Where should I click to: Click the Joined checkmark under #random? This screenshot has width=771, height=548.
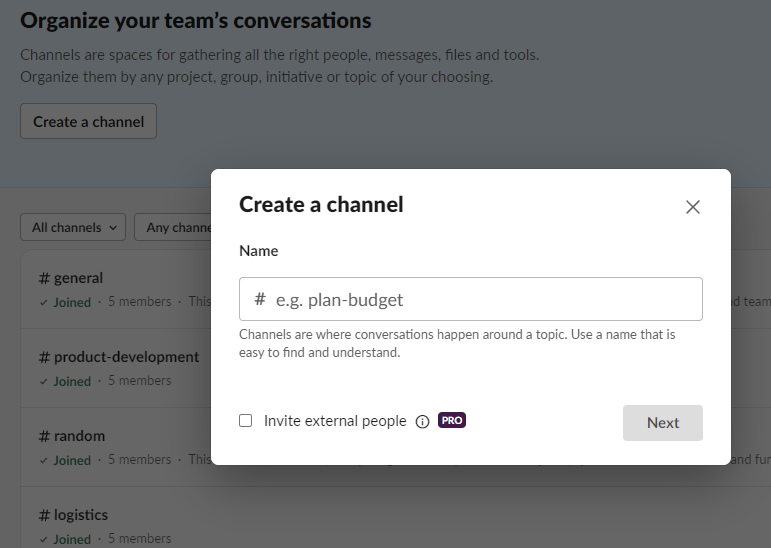click(44, 460)
